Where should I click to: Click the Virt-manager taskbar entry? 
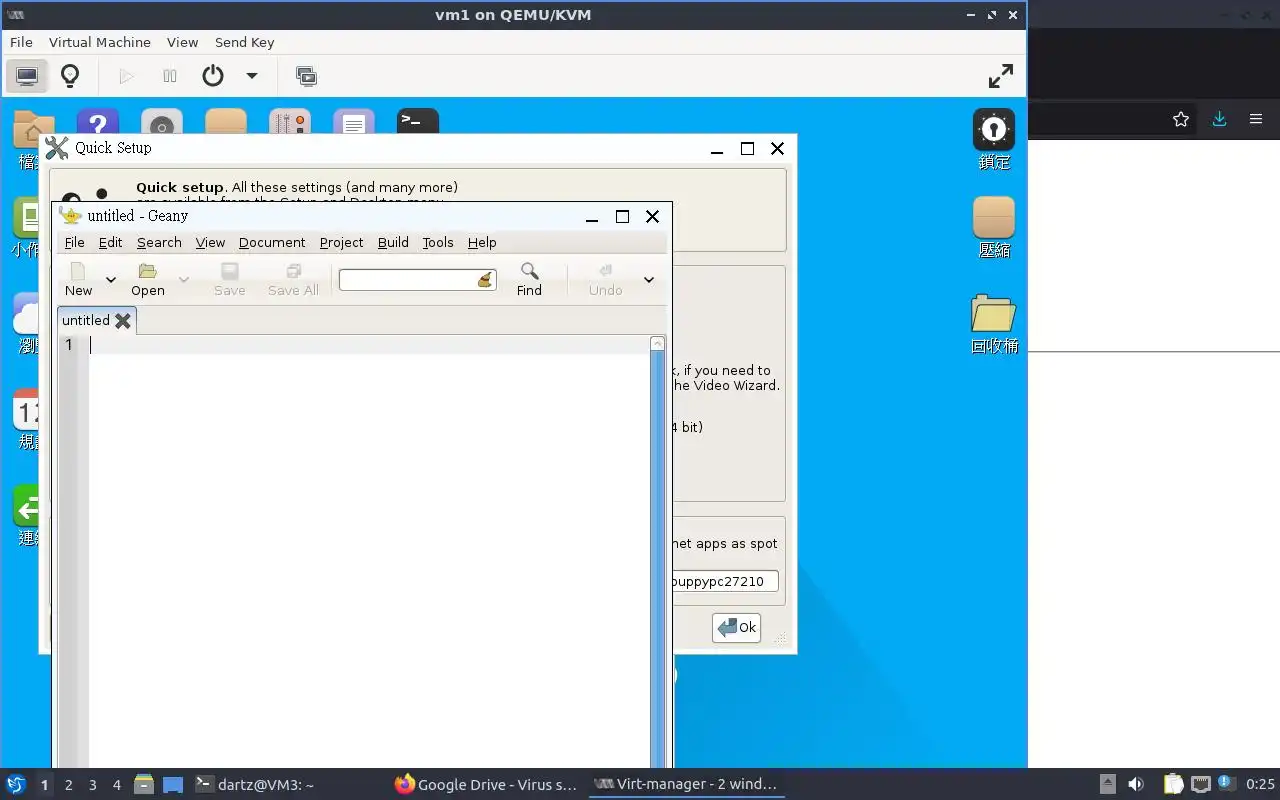[x=686, y=785]
